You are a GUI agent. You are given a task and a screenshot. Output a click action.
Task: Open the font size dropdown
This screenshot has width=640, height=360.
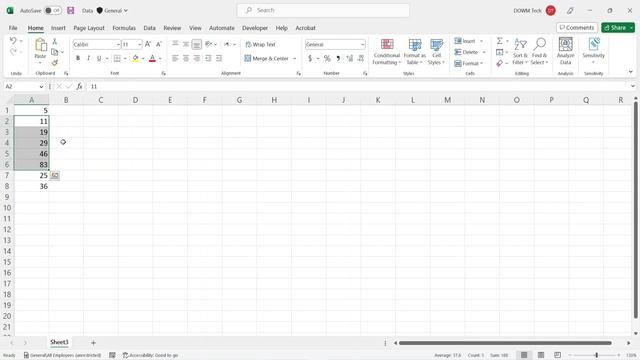click(x=140, y=44)
